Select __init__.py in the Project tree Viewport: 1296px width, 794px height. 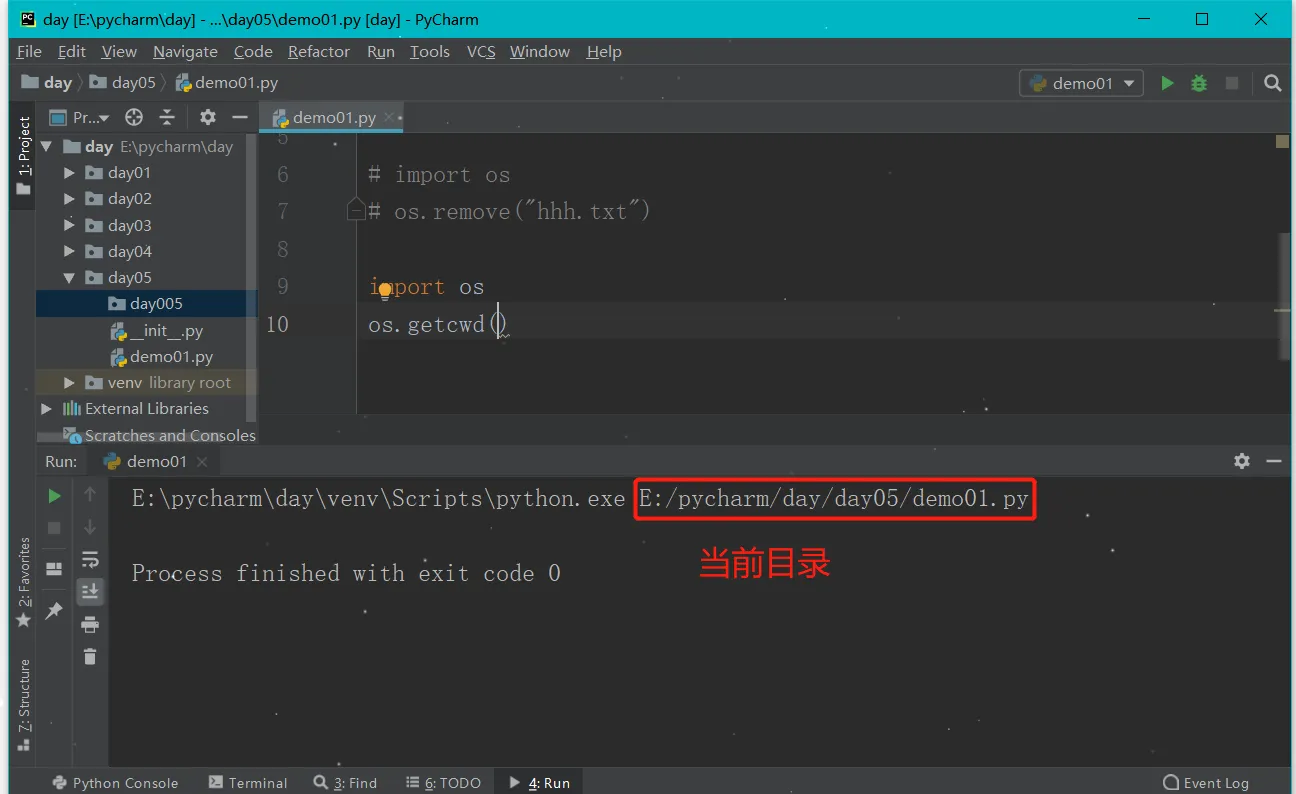click(156, 330)
